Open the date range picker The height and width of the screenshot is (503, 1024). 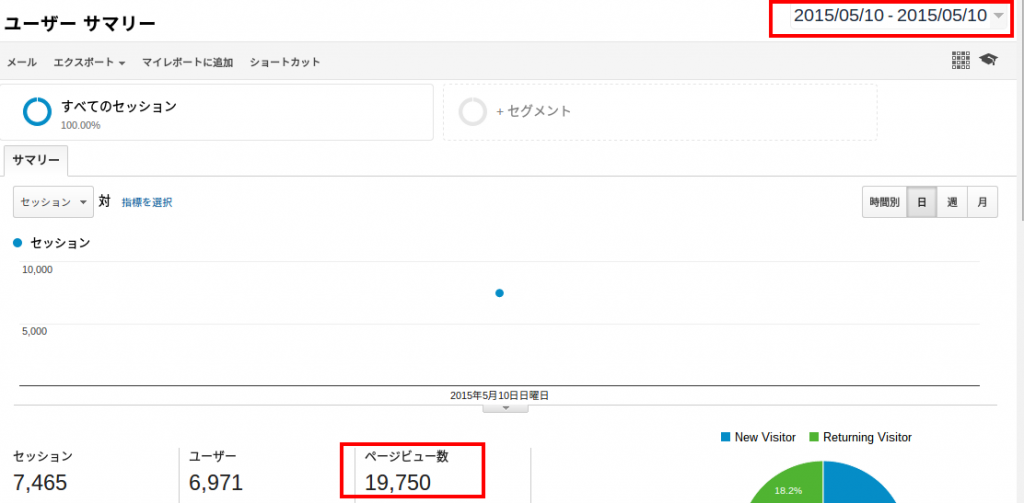[x=899, y=16]
